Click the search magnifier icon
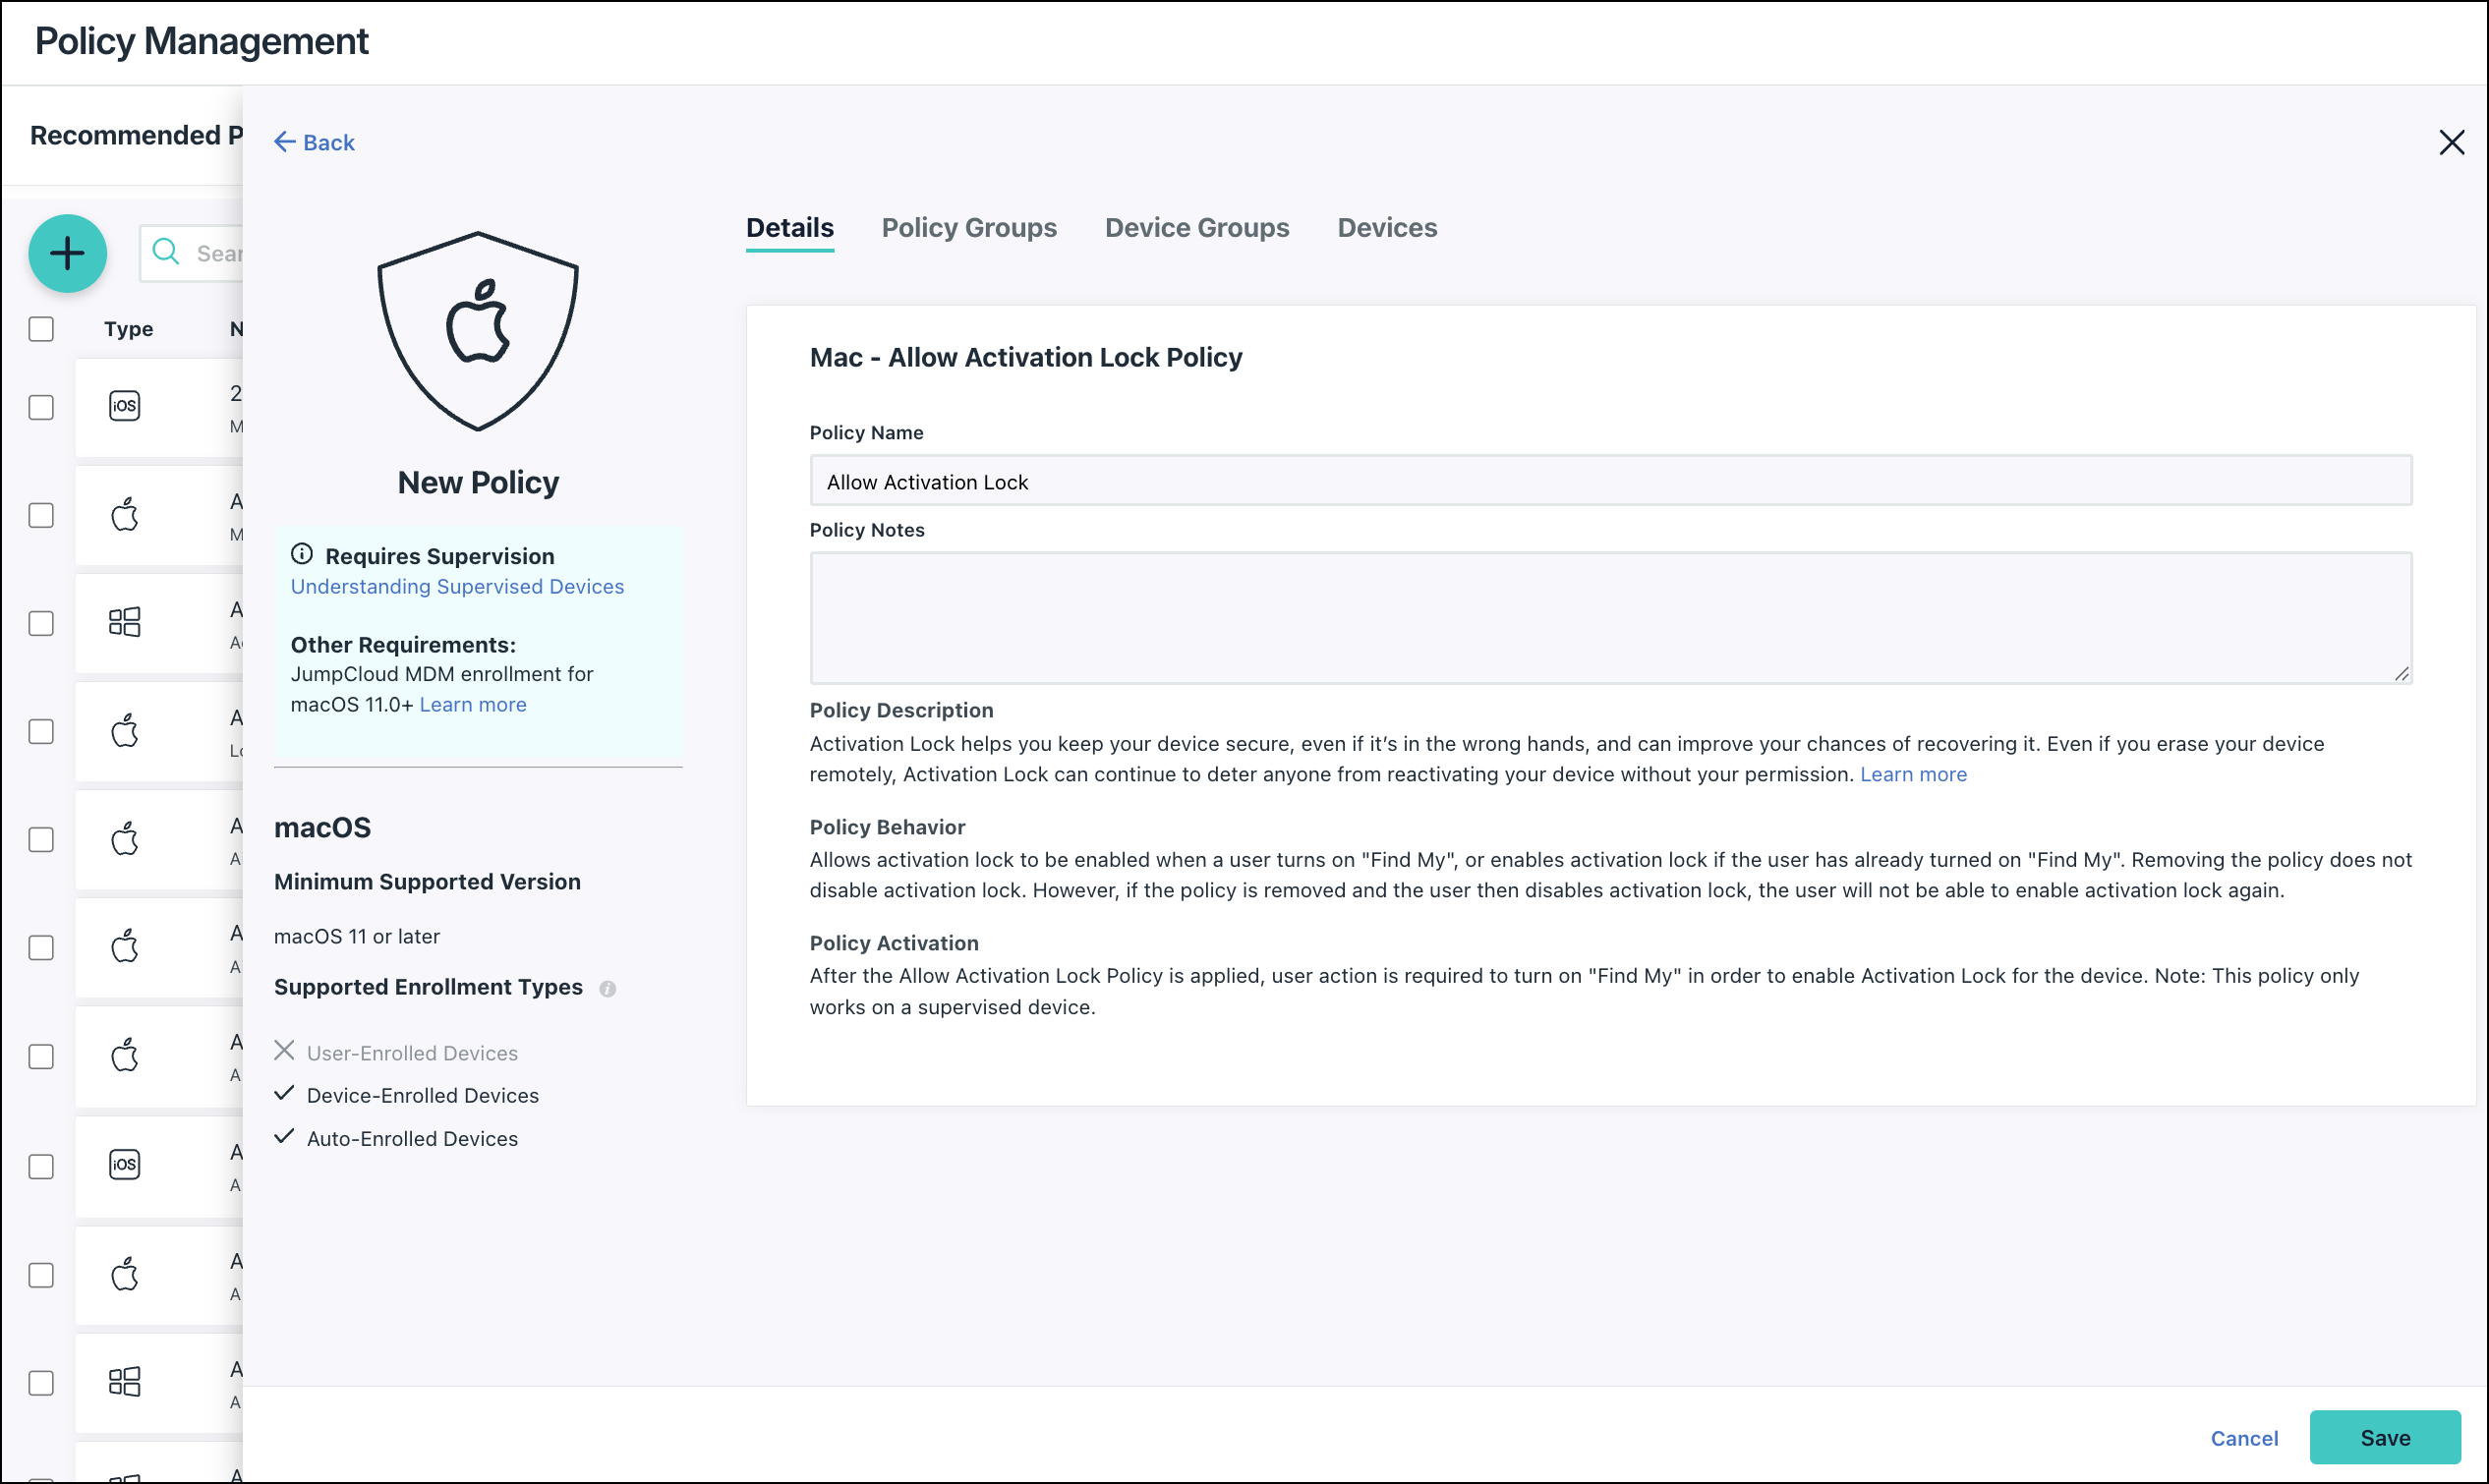Screen dimensions: 2489x1484 tap(165, 253)
